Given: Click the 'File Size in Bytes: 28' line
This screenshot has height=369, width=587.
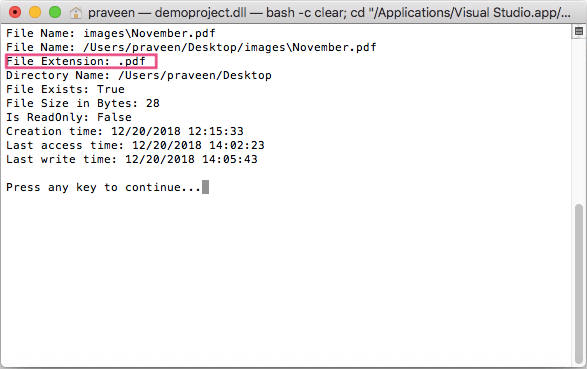Looking at the screenshot, I should tap(83, 104).
